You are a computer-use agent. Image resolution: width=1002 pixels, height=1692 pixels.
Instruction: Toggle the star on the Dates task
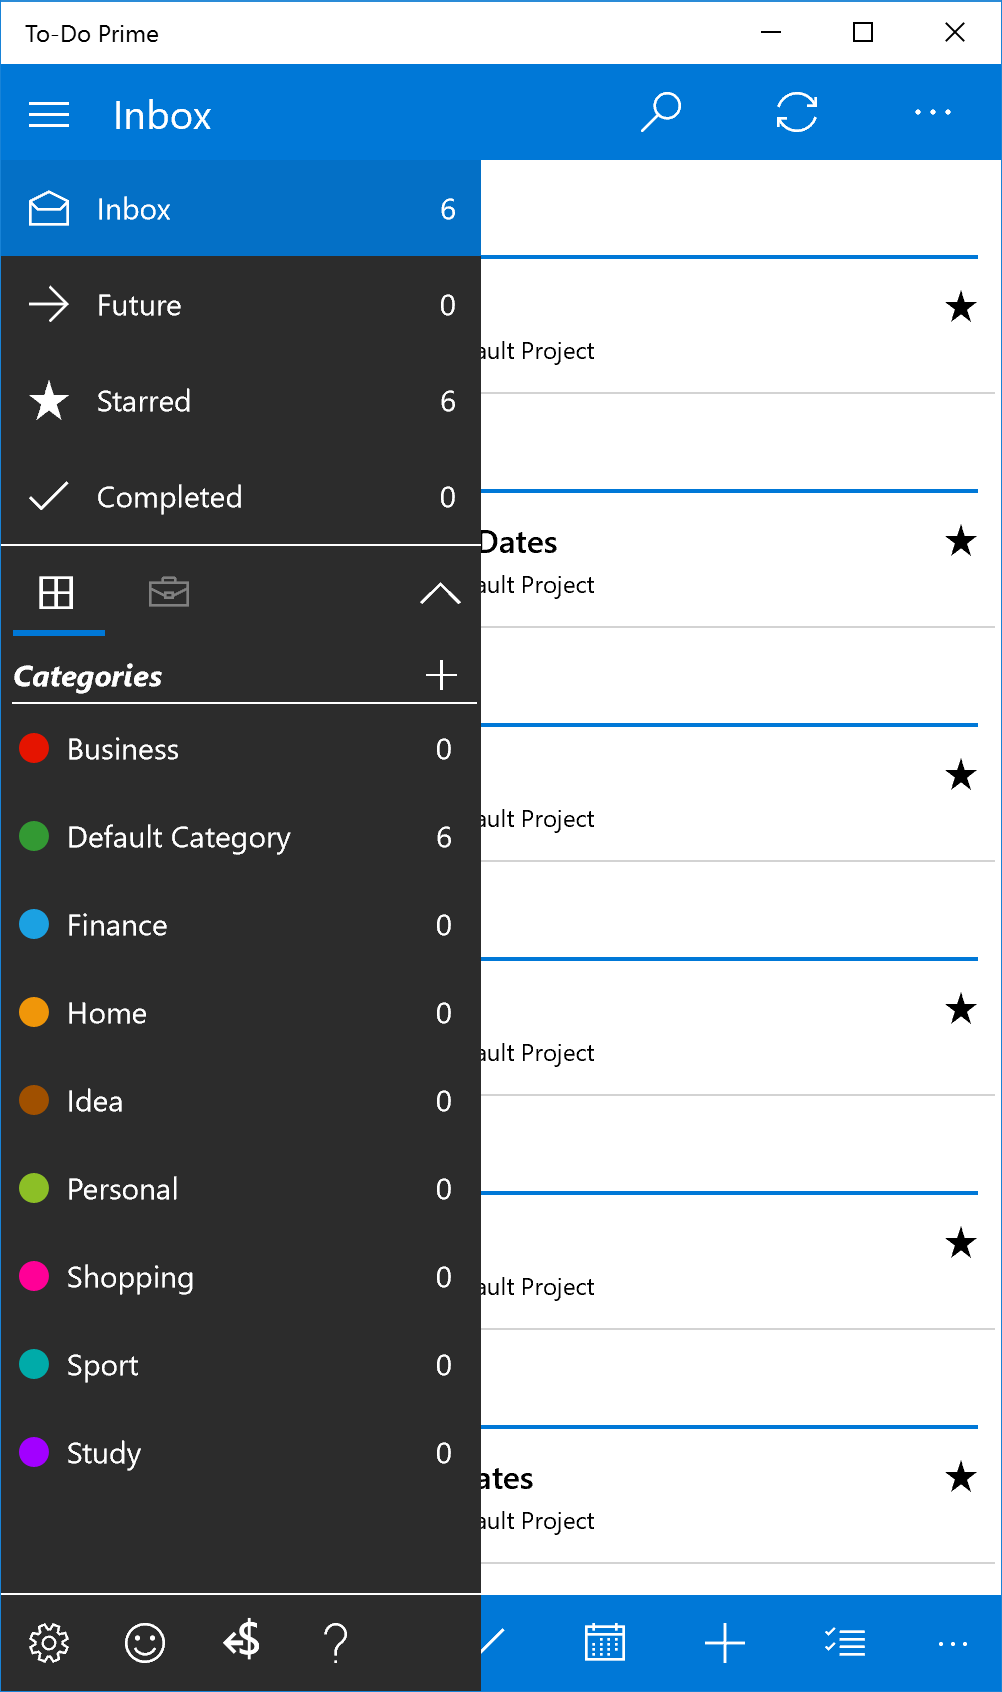960,542
